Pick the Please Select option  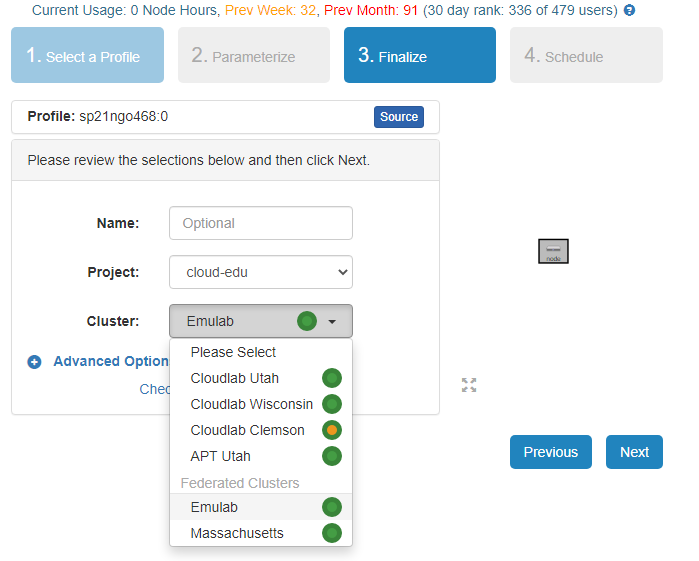coord(233,352)
